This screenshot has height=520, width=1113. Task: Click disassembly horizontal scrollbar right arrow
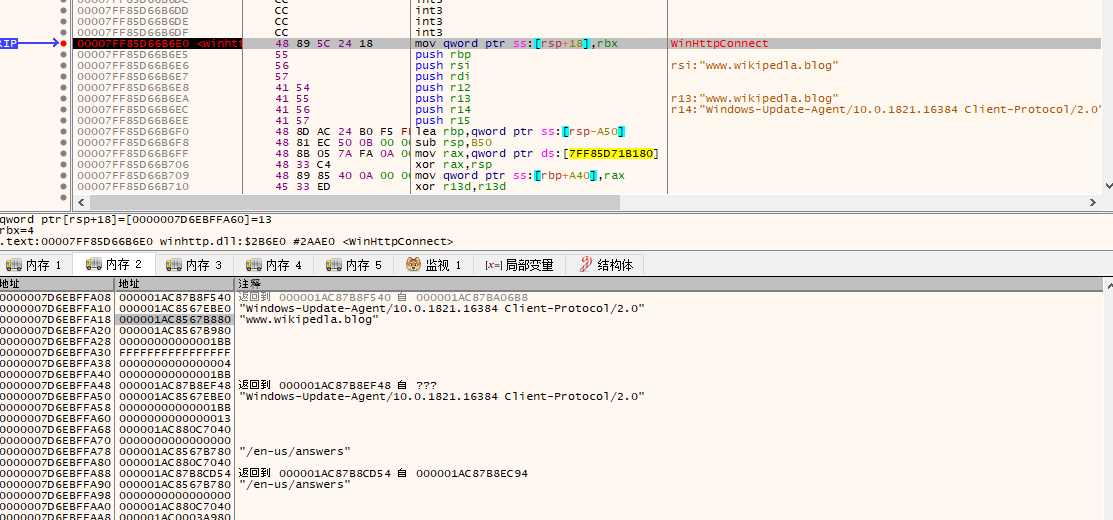coord(1093,202)
